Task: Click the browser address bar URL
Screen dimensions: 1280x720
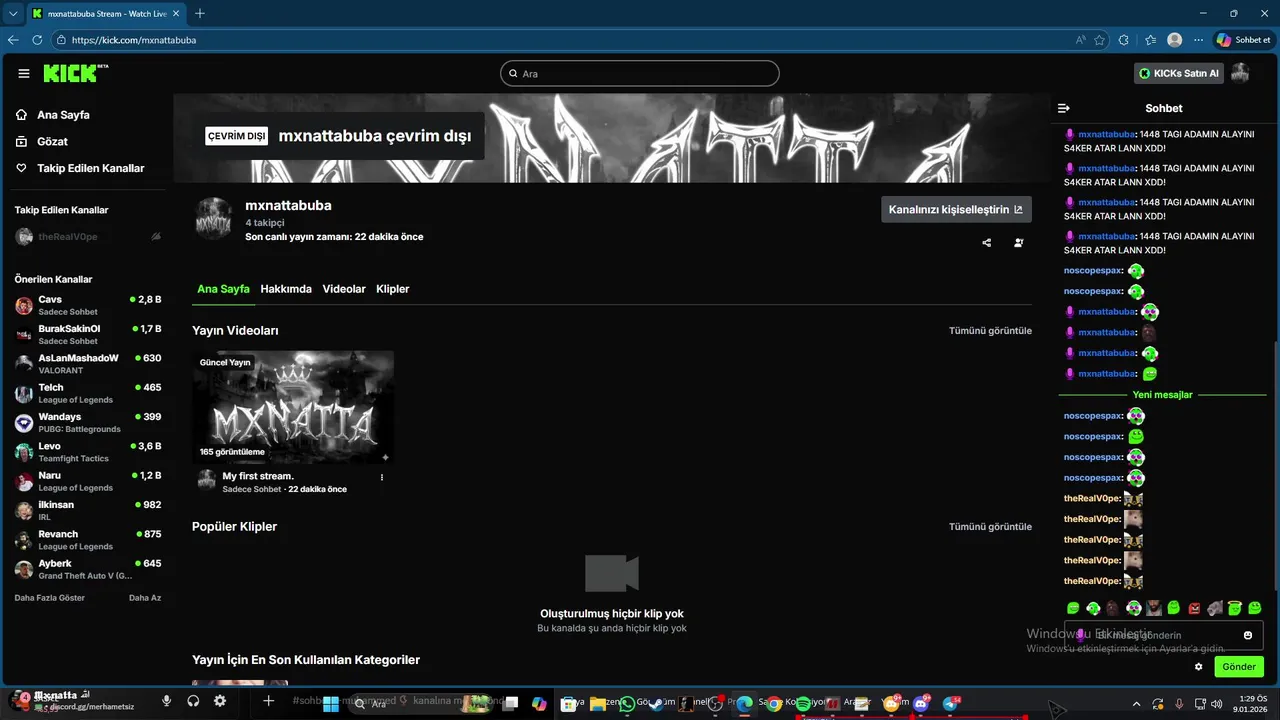Action: 134,40
